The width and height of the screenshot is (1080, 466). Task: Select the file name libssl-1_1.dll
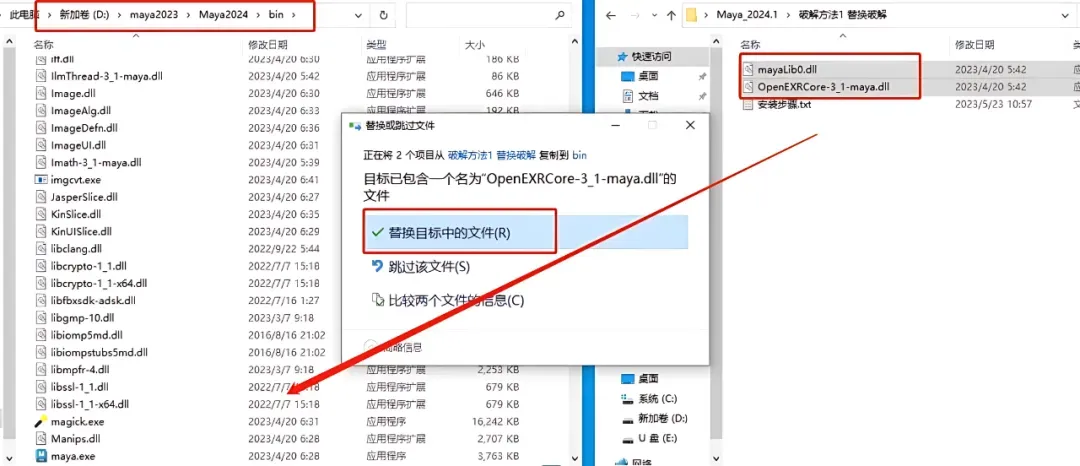click(80, 387)
